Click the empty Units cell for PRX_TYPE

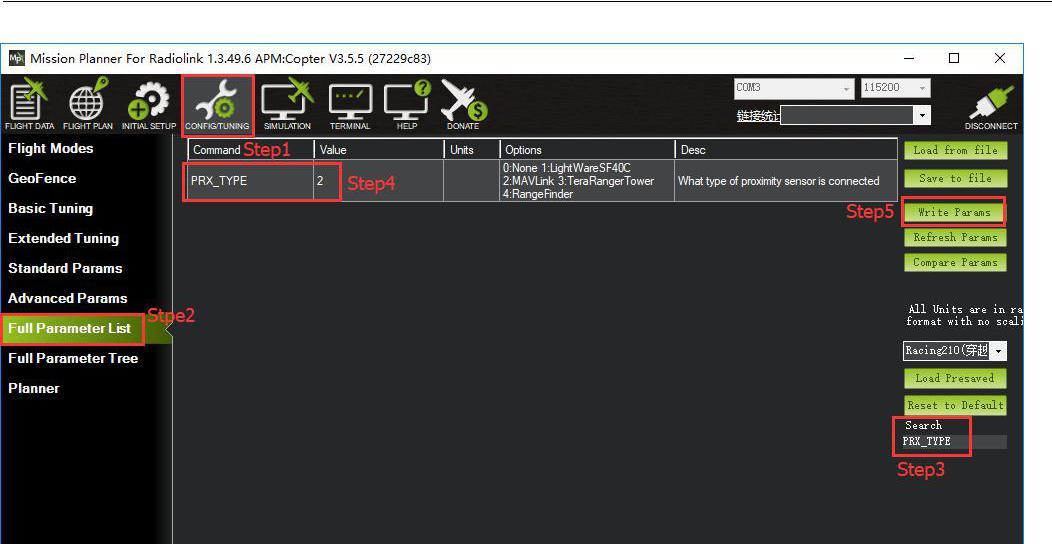(472, 180)
